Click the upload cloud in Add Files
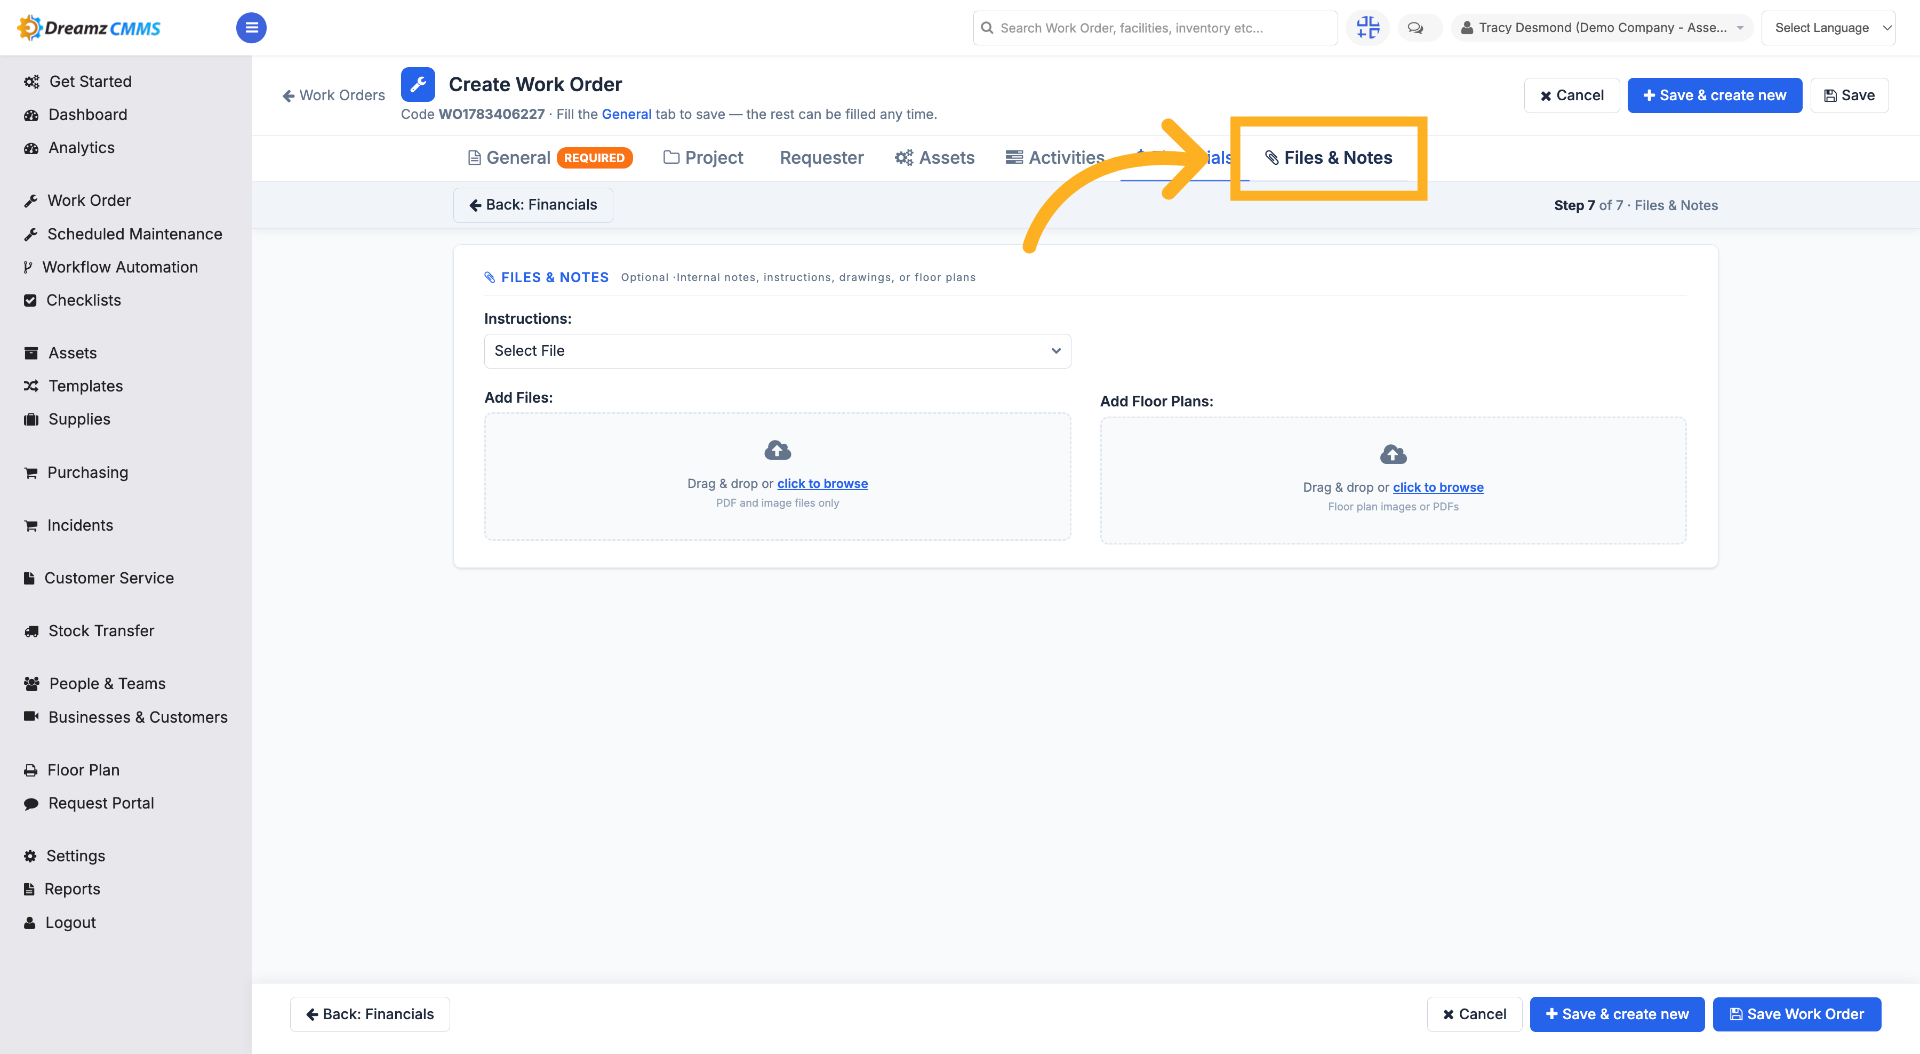The image size is (1920, 1054). click(778, 450)
